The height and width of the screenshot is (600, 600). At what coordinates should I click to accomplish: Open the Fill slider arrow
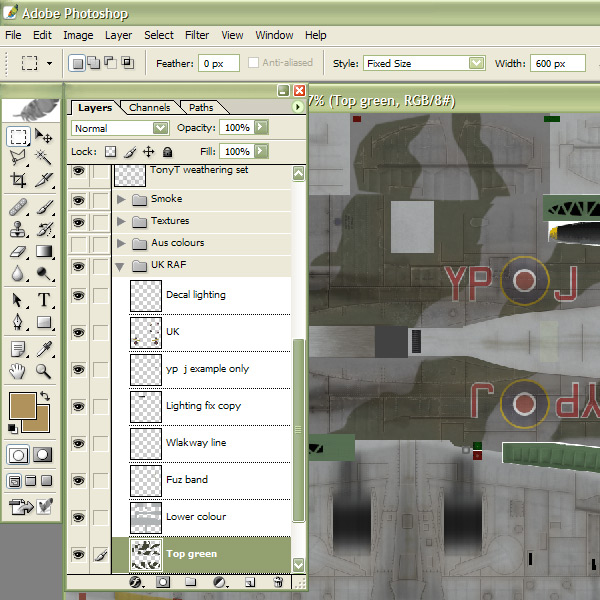(261, 151)
